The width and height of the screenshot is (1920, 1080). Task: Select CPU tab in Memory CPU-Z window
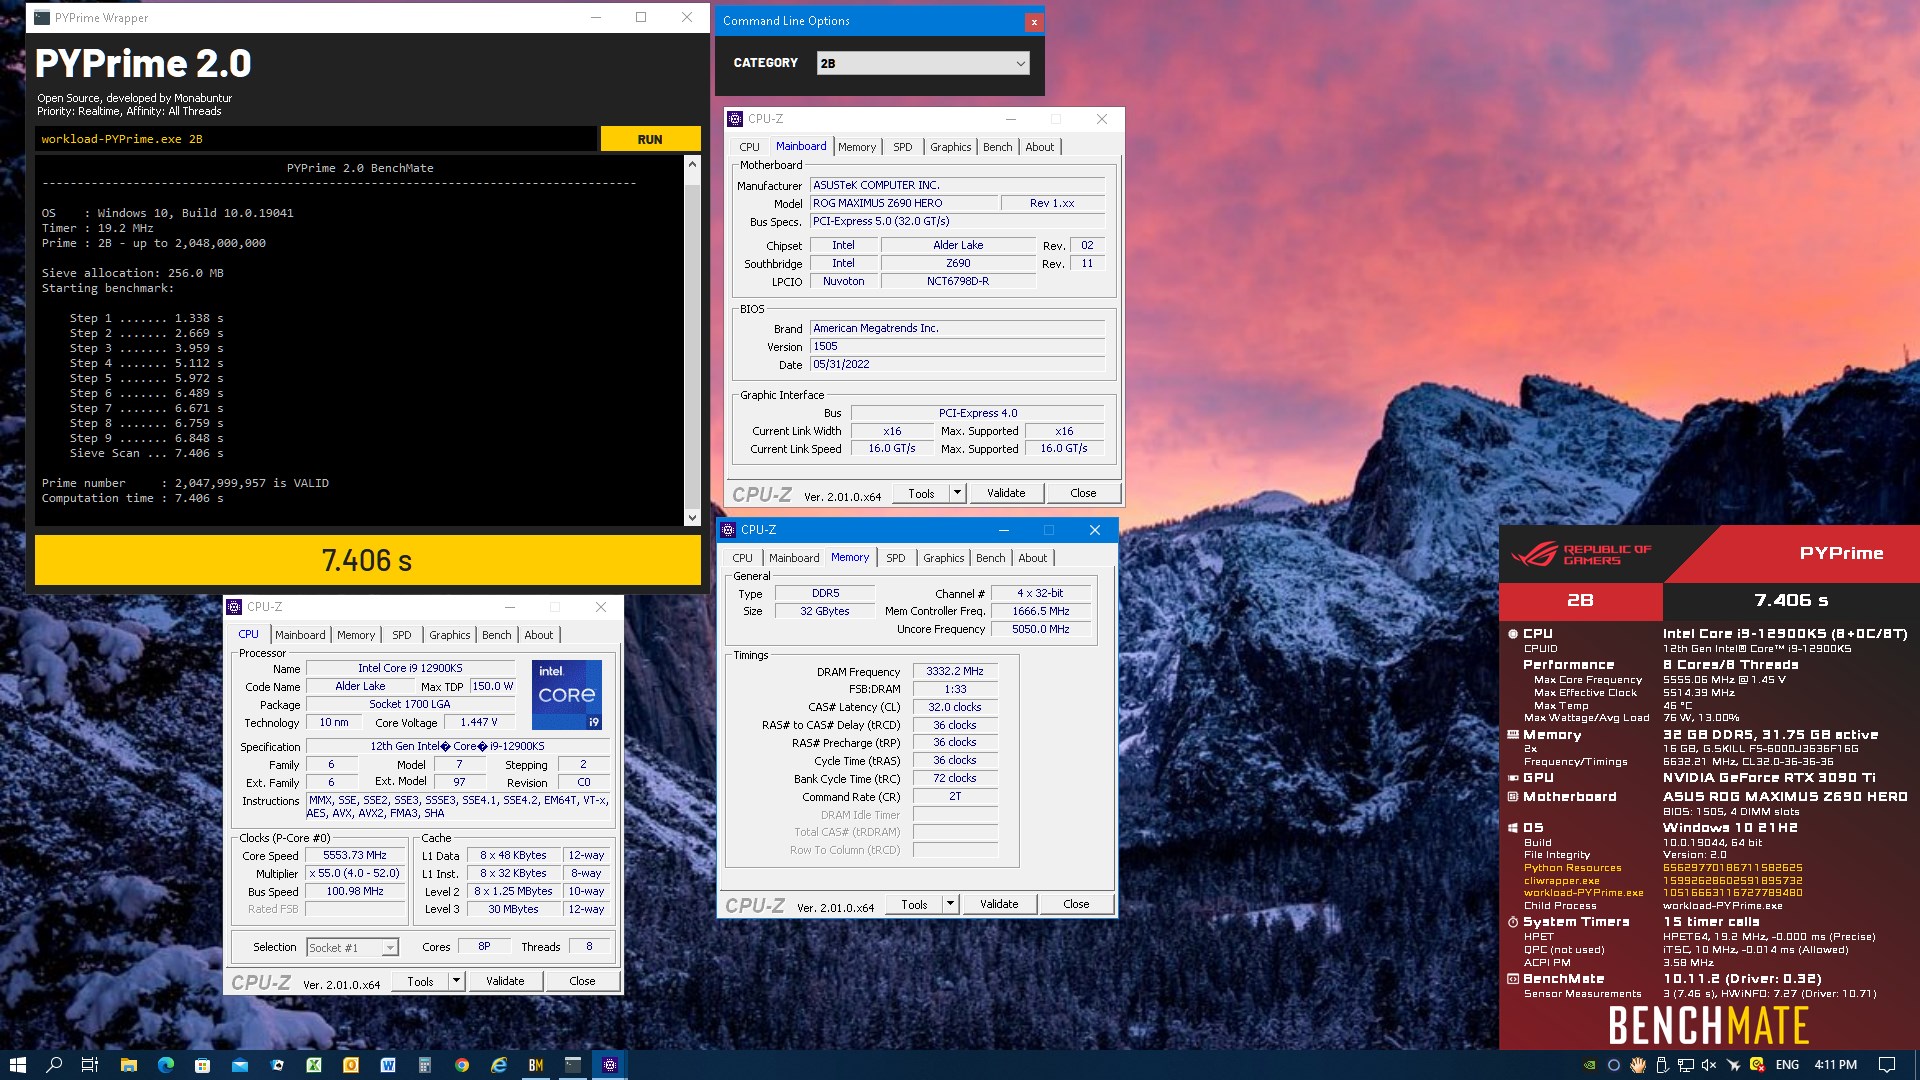[x=742, y=558]
